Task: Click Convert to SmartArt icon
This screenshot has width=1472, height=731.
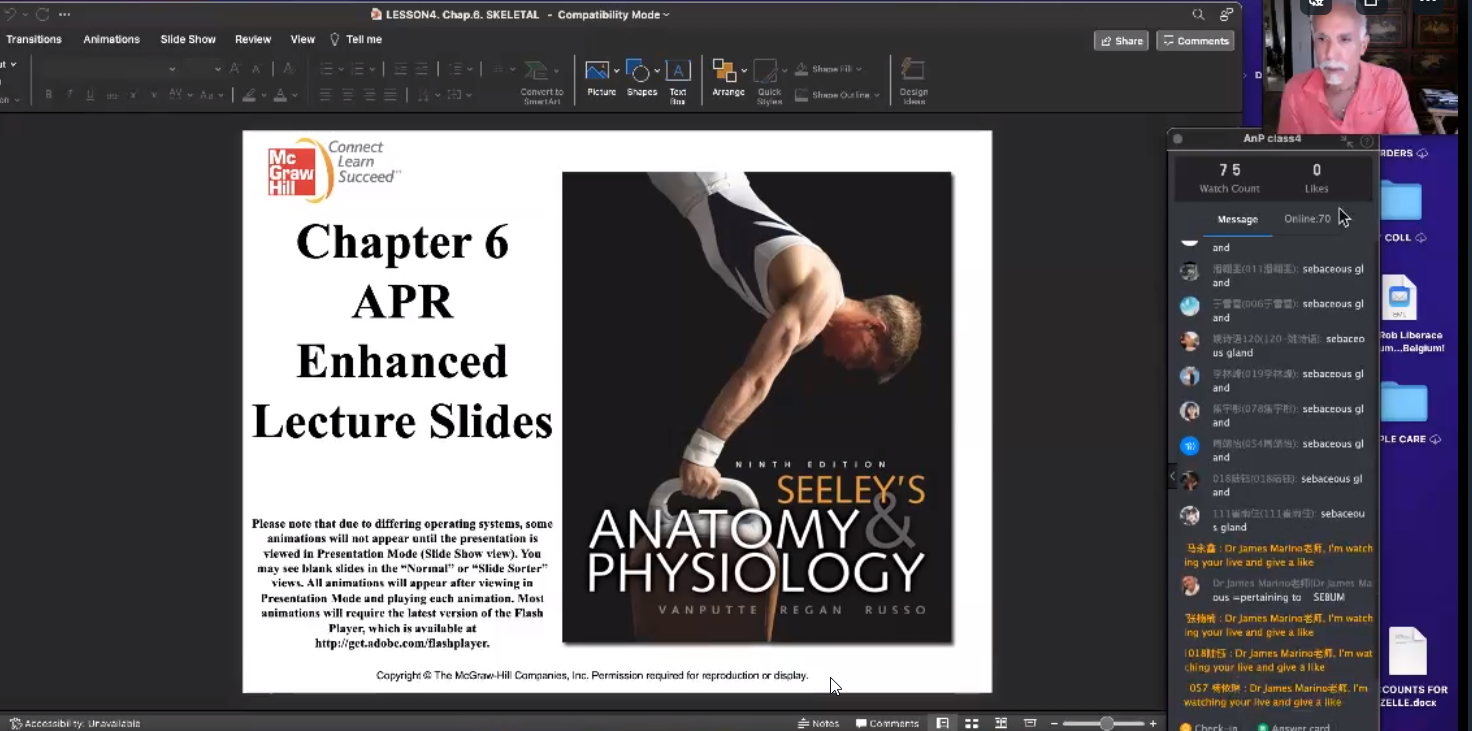Action: [541, 73]
